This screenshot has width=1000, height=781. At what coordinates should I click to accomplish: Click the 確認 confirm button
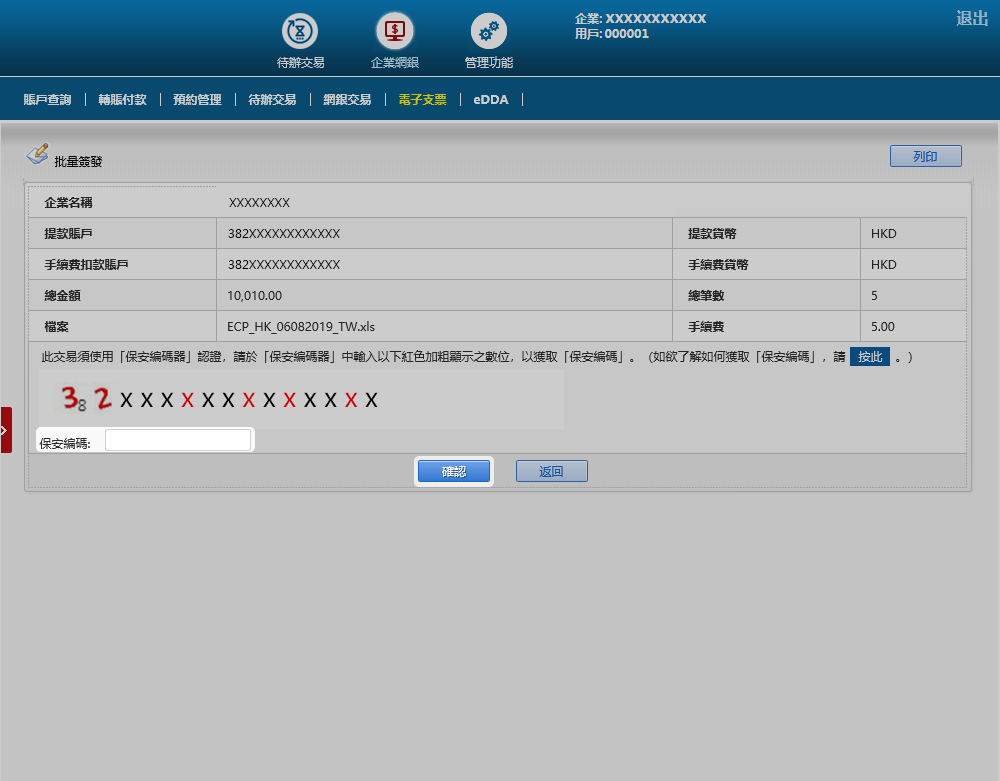[454, 471]
